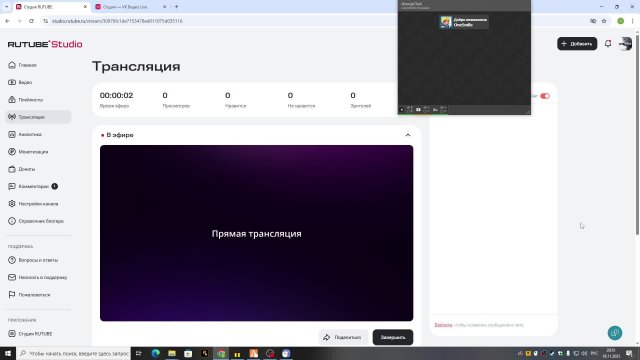Click the Комментарии speech bubble icon
The image size is (640, 360).
pyautogui.click(x=12, y=187)
